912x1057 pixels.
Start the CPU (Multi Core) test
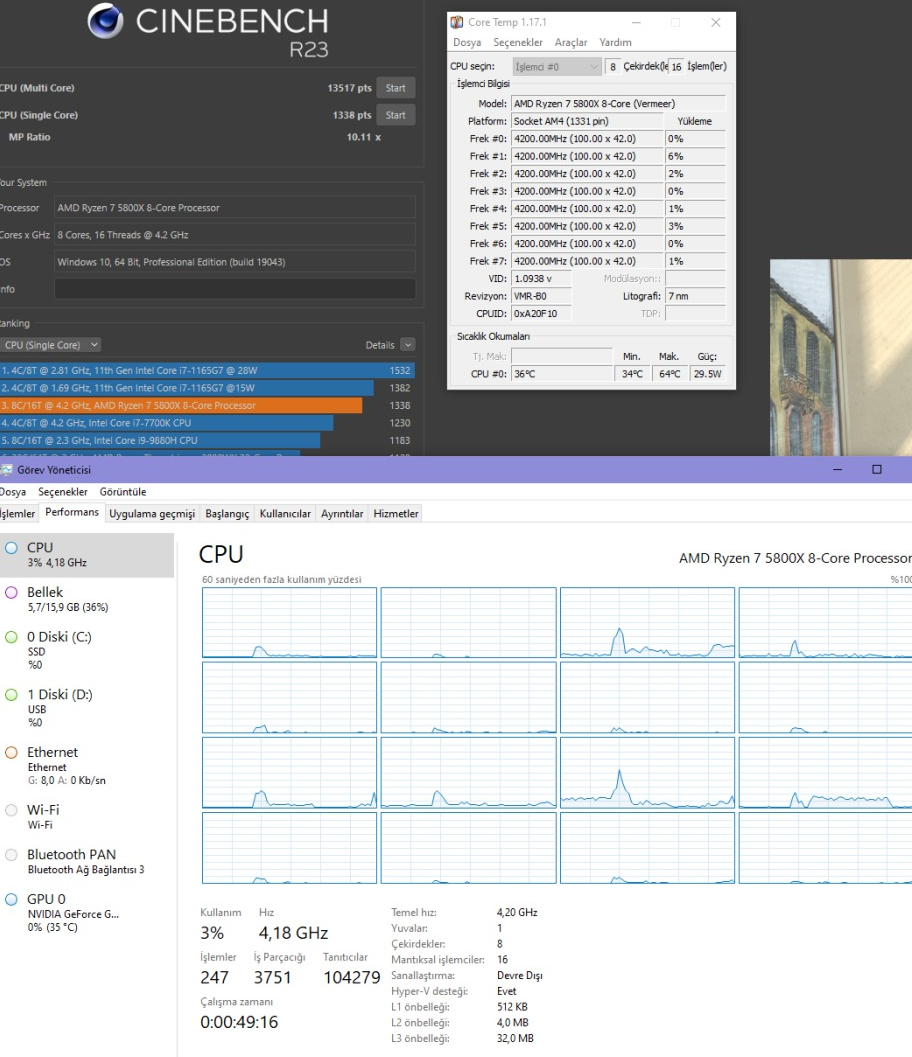pos(396,88)
